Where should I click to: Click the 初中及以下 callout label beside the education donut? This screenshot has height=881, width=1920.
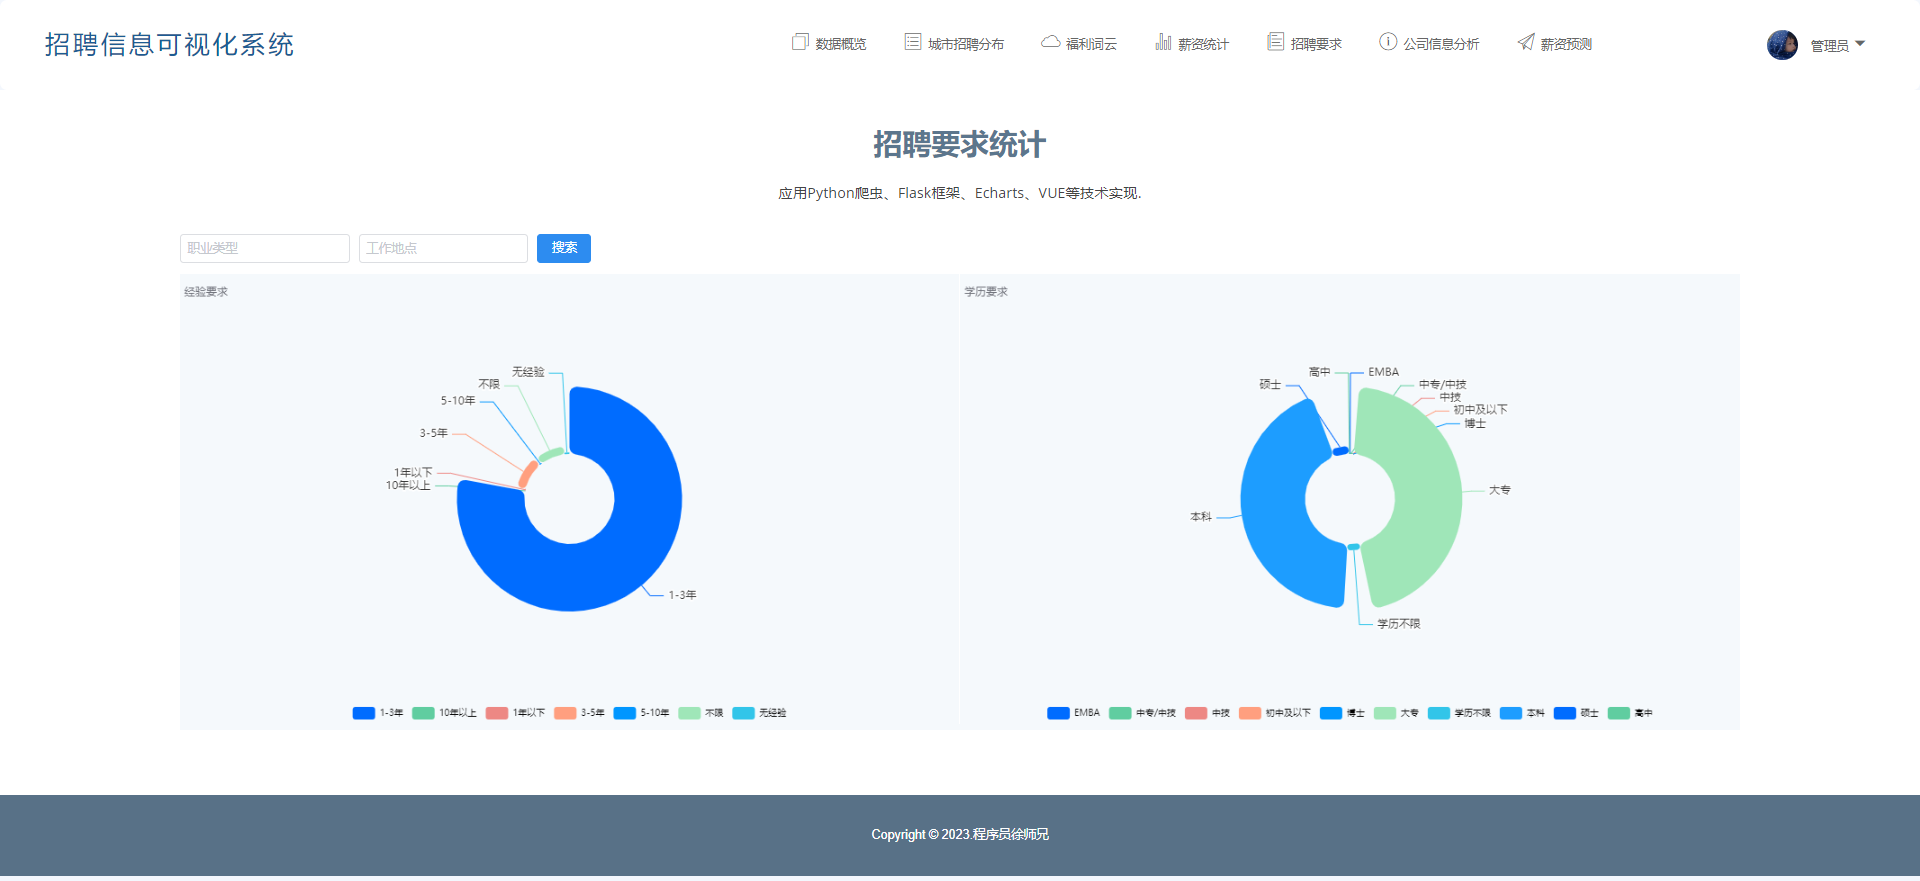point(1480,410)
